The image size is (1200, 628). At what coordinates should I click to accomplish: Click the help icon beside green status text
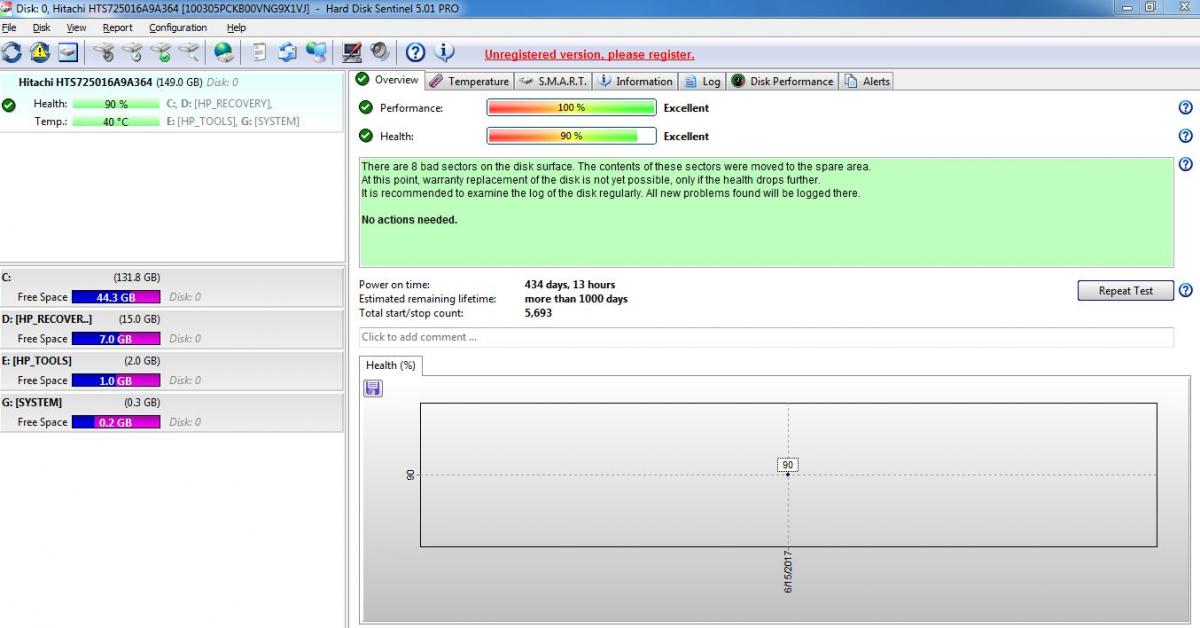pyautogui.click(x=1186, y=165)
